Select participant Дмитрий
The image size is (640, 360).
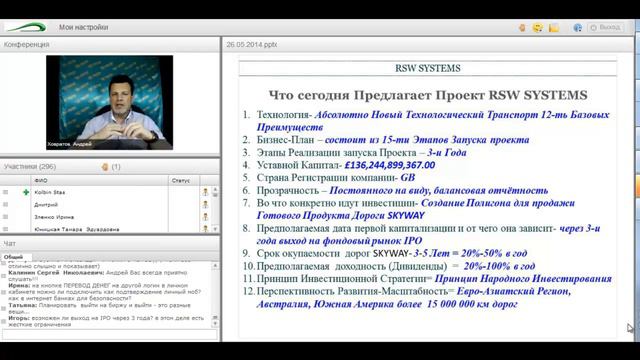coord(46,204)
